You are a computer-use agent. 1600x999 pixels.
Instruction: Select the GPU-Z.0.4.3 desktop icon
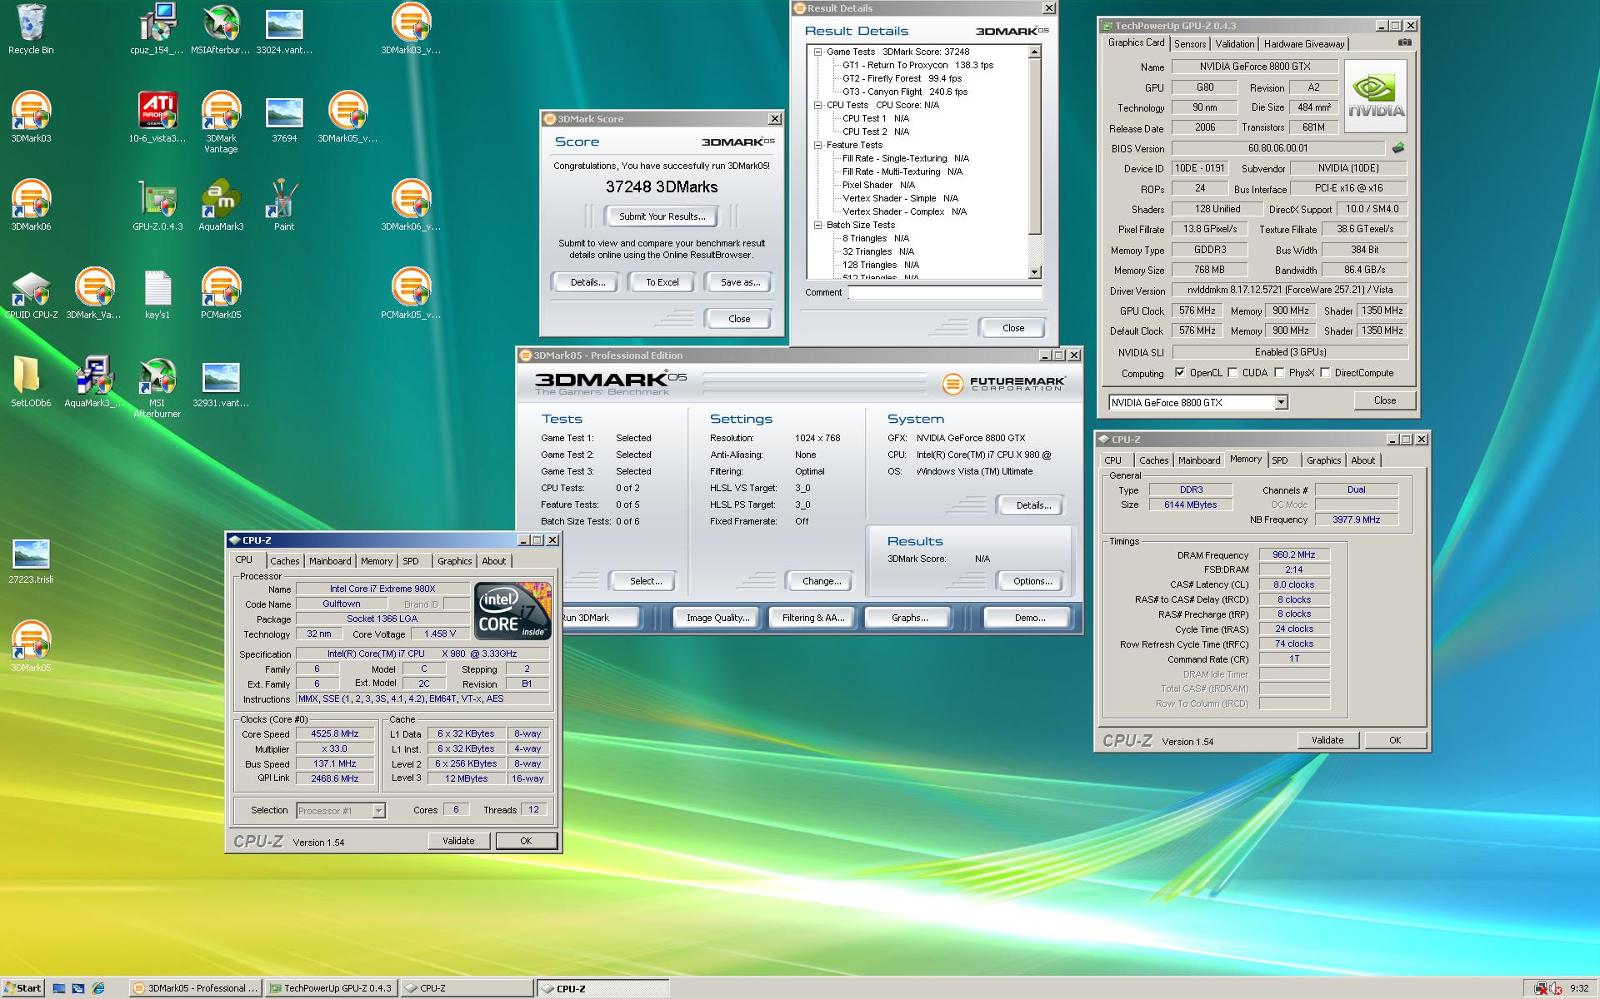click(157, 205)
